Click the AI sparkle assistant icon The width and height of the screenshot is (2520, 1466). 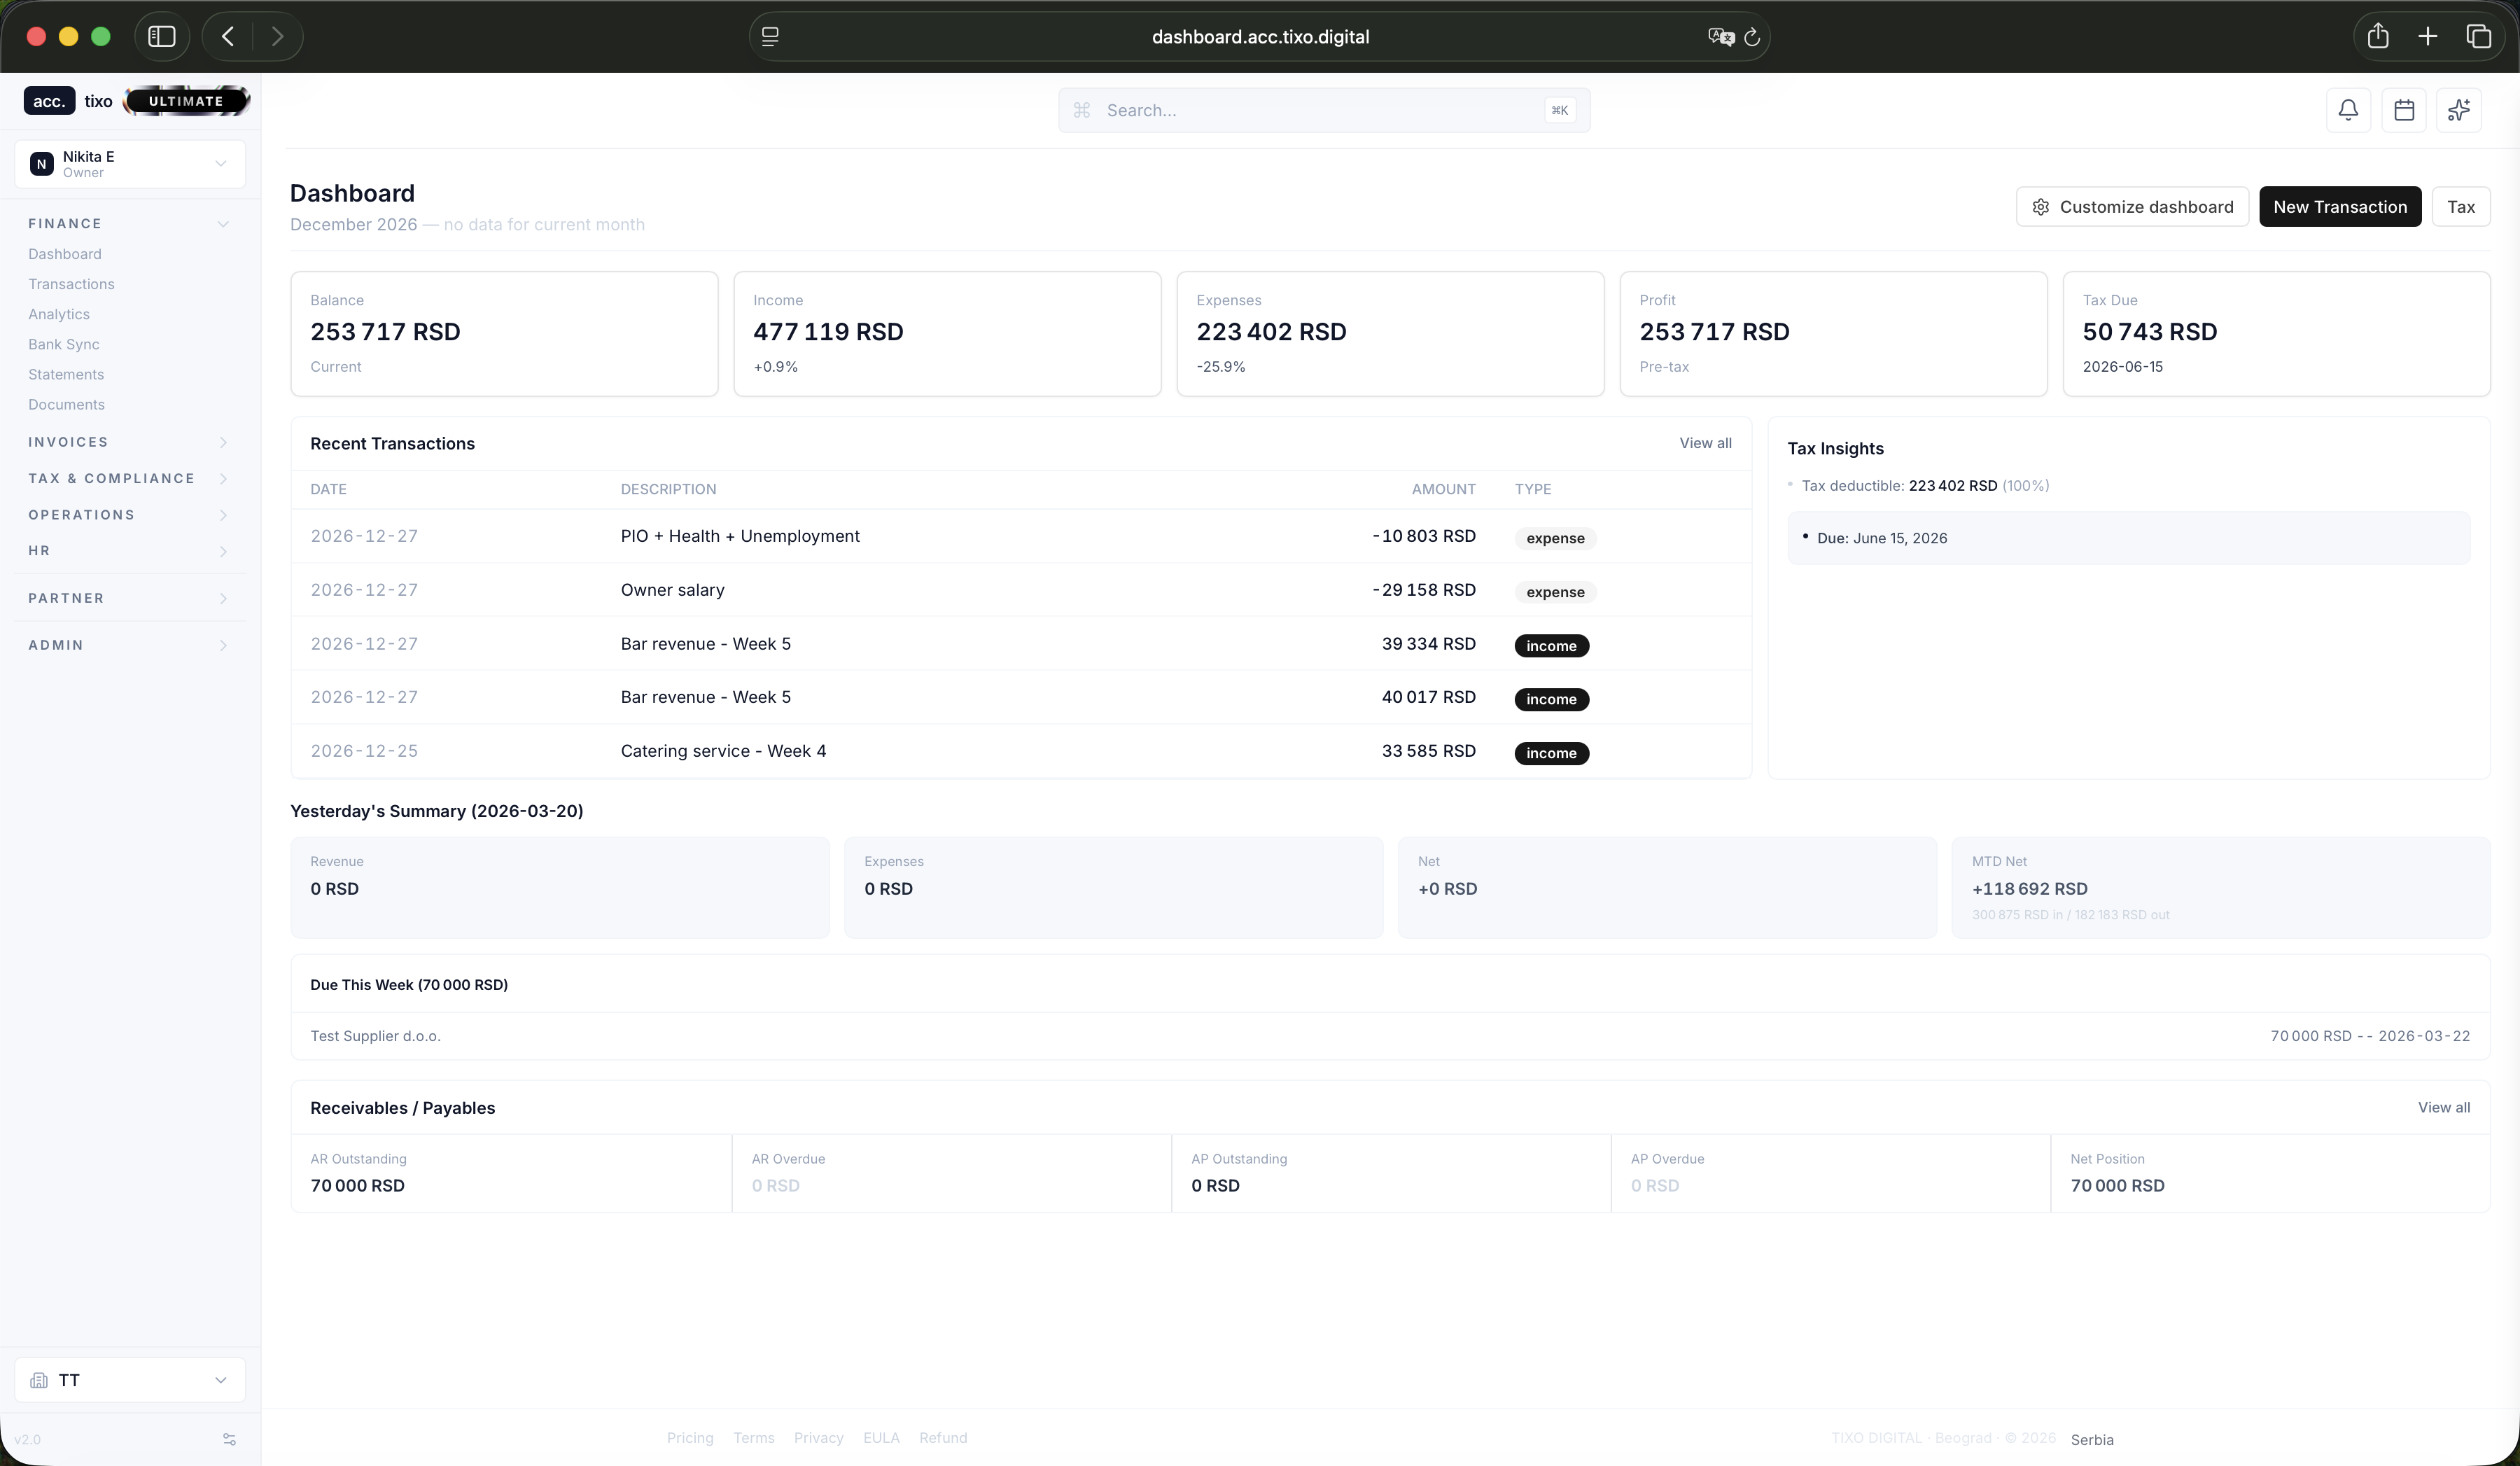pos(2459,110)
